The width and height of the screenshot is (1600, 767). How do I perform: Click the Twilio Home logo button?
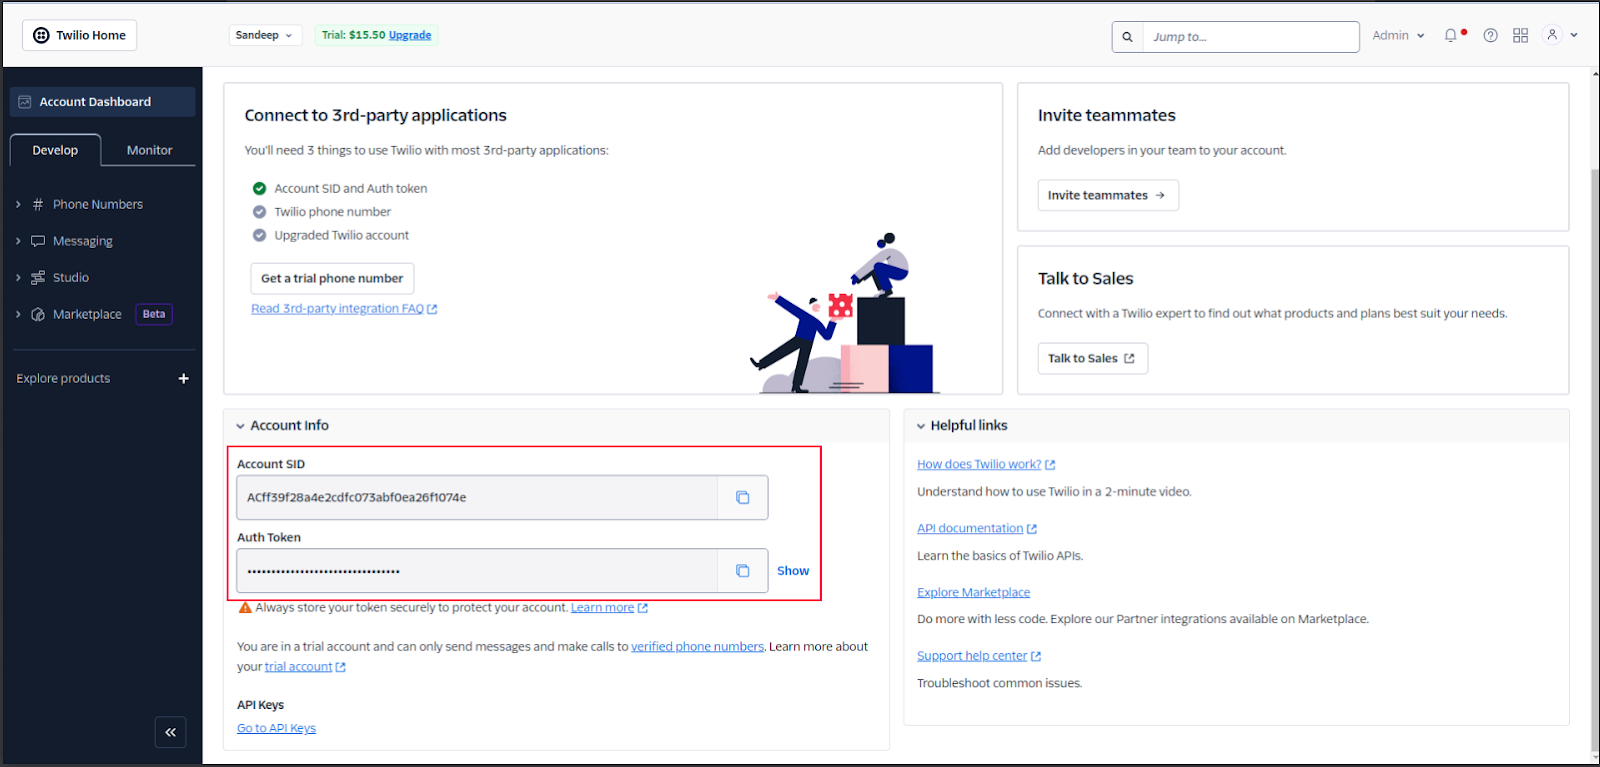pyautogui.click(x=79, y=35)
